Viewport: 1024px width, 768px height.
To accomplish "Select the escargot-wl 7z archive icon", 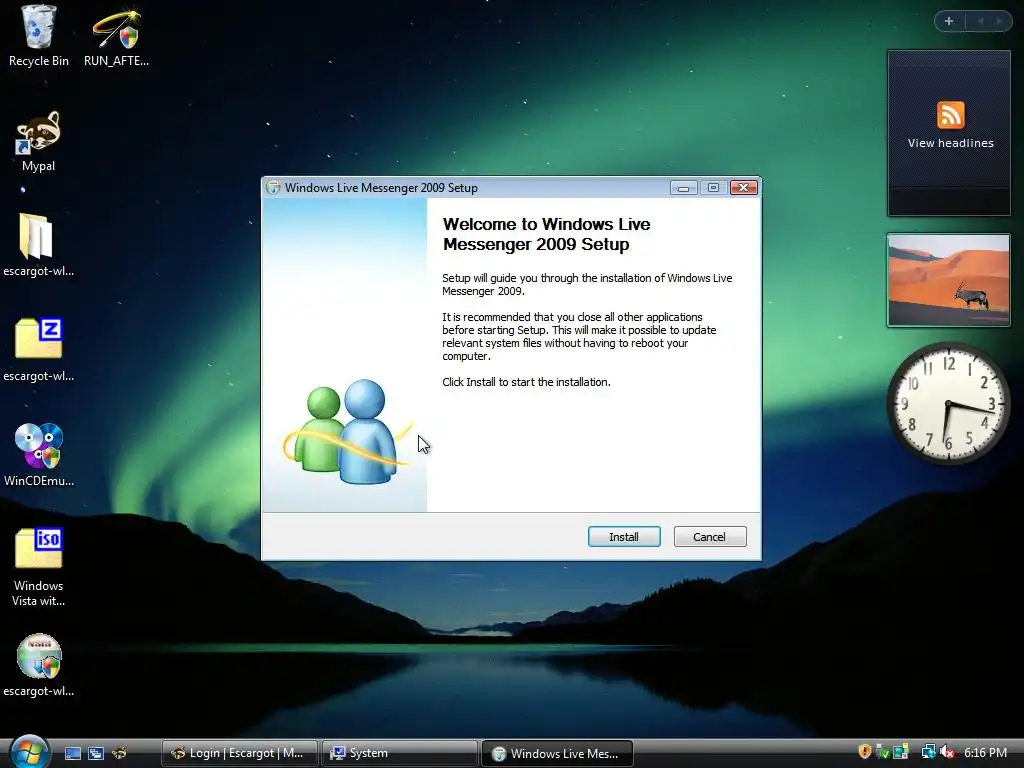I will point(38,349).
